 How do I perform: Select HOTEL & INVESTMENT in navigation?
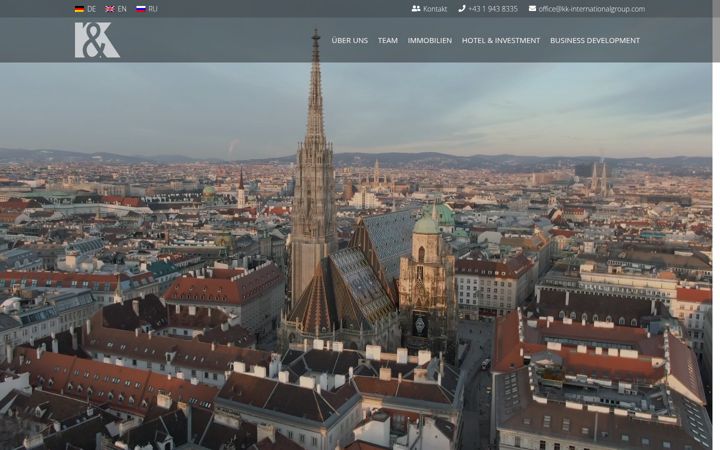click(501, 40)
